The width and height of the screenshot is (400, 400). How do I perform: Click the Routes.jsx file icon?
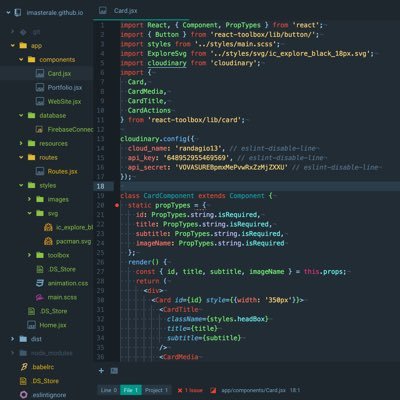coord(40,171)
